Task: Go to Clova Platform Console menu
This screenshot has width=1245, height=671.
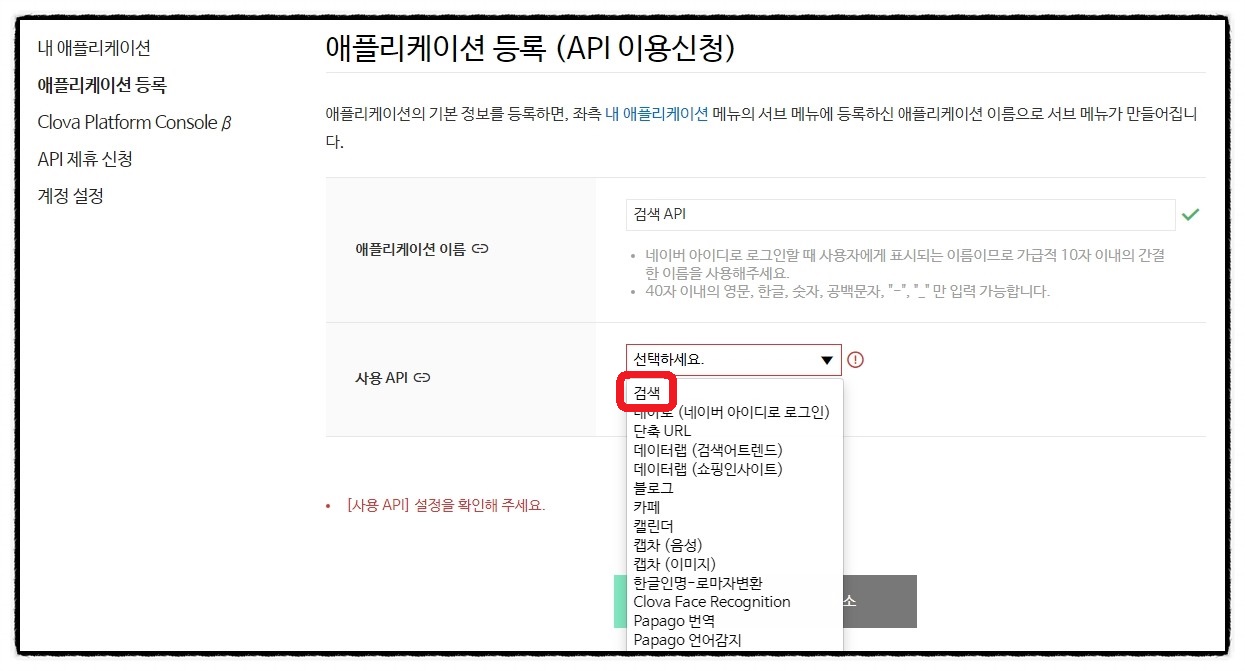Action: click(134, 122)
